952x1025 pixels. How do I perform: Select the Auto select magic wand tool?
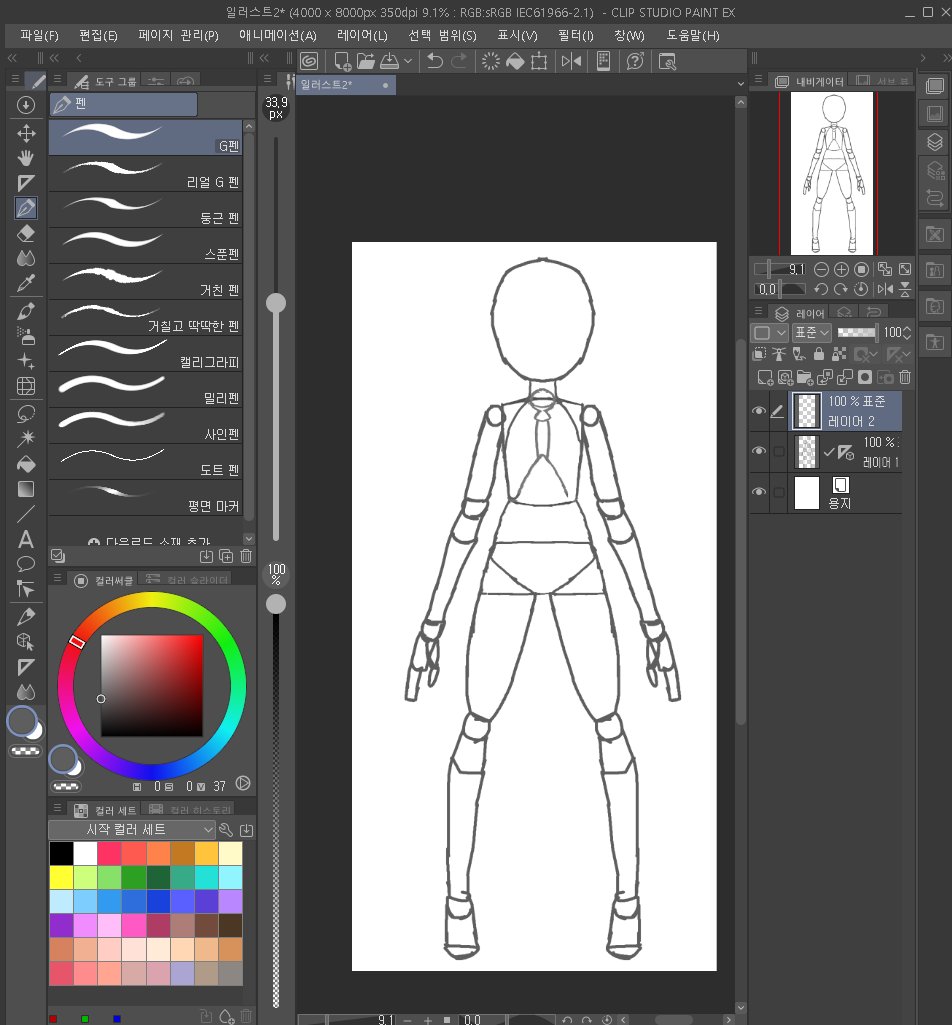tap(26, 438)
